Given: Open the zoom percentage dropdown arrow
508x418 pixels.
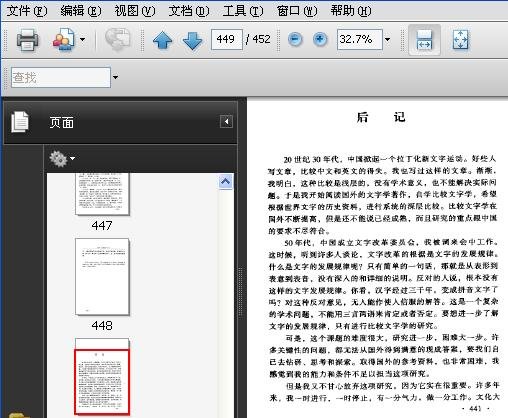Looking at the screenshot, I should 387,39.
